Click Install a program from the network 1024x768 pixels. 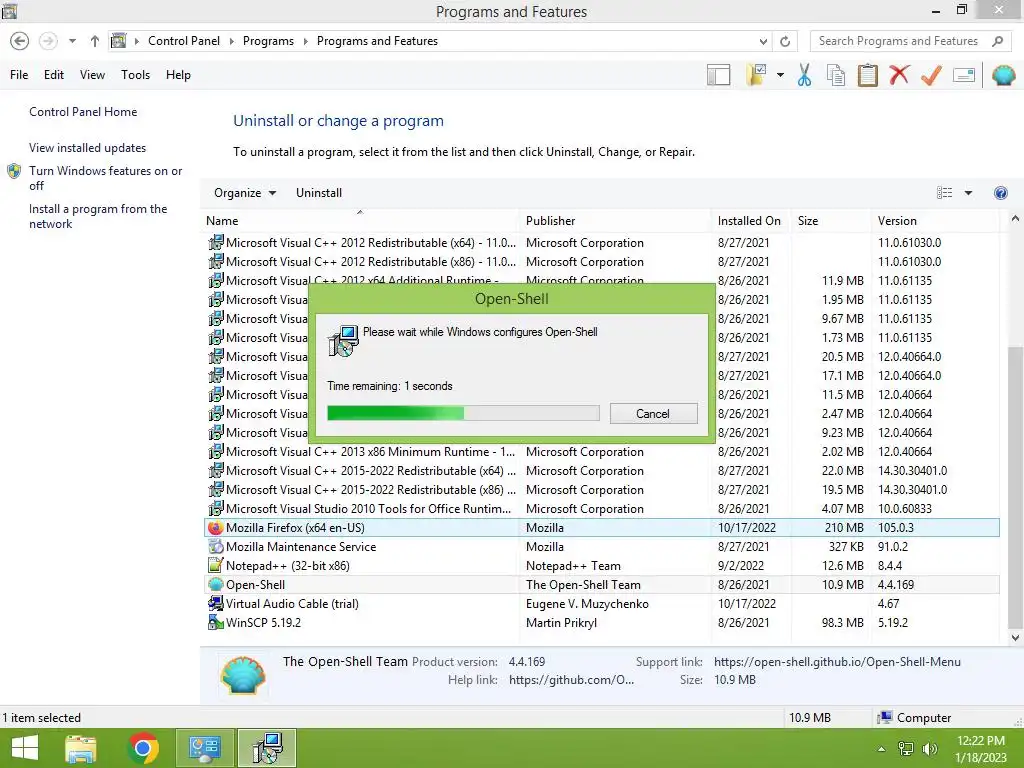pos(98,216)
